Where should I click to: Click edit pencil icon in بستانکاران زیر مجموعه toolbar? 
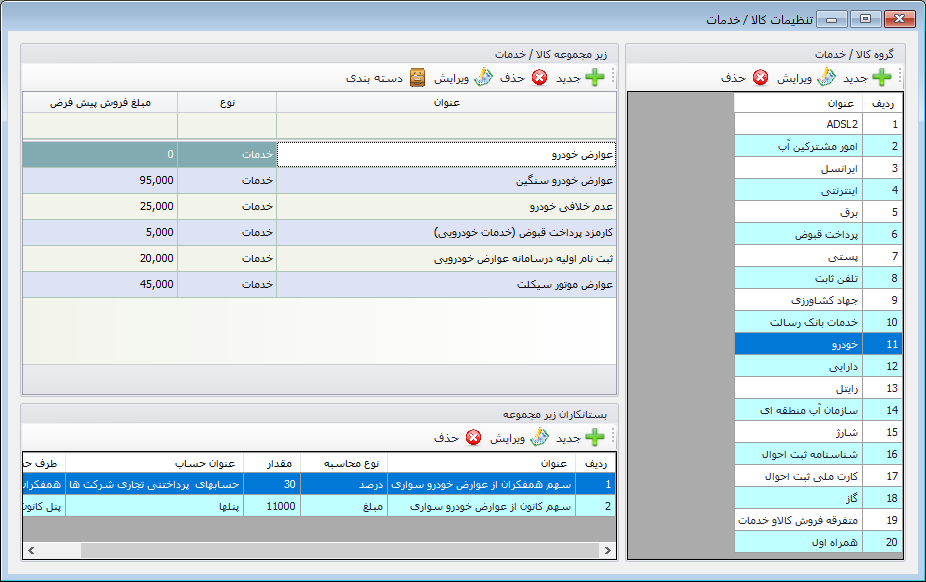click(x=539, y=437)
